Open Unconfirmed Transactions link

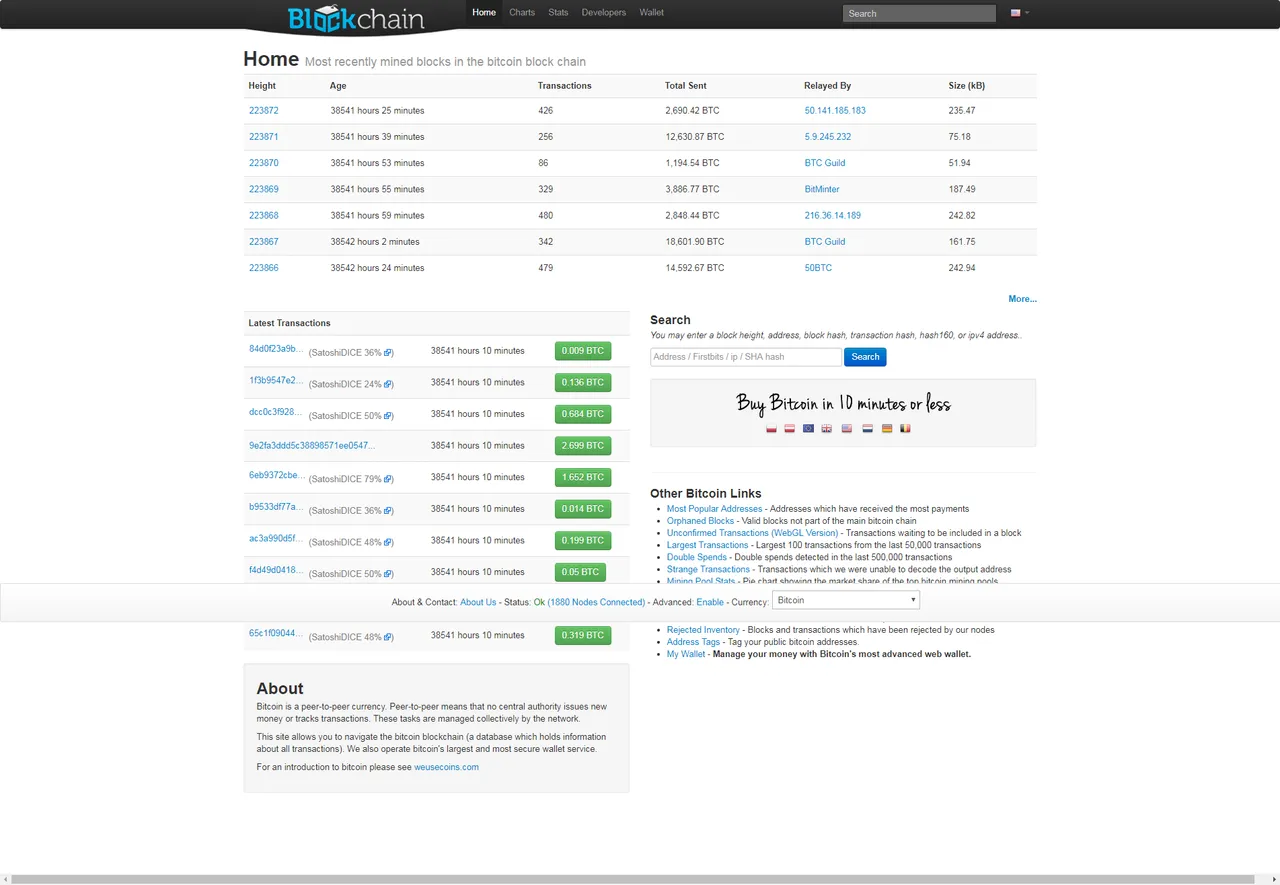coord(718,533)
